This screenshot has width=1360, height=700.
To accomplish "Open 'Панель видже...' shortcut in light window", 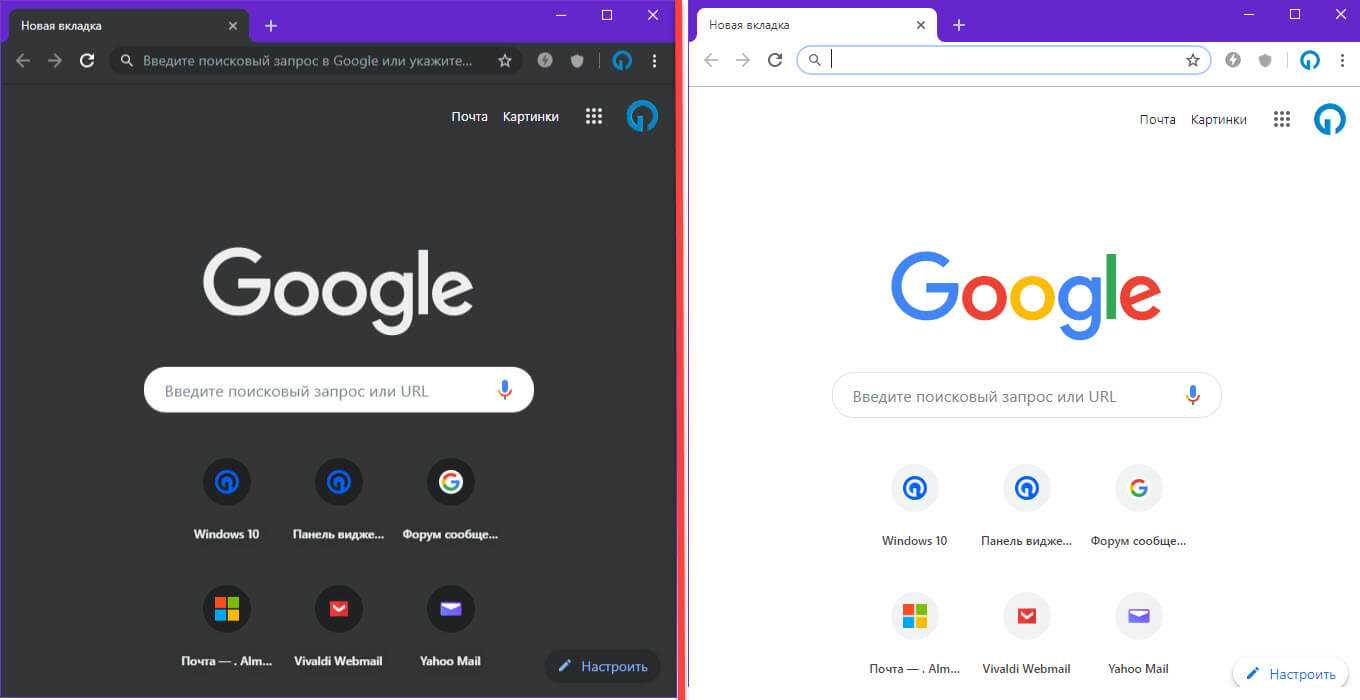I will (1027, 504).
